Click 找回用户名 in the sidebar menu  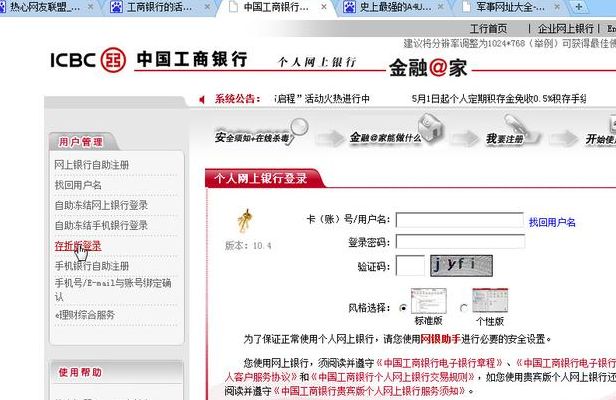(78, 185)
